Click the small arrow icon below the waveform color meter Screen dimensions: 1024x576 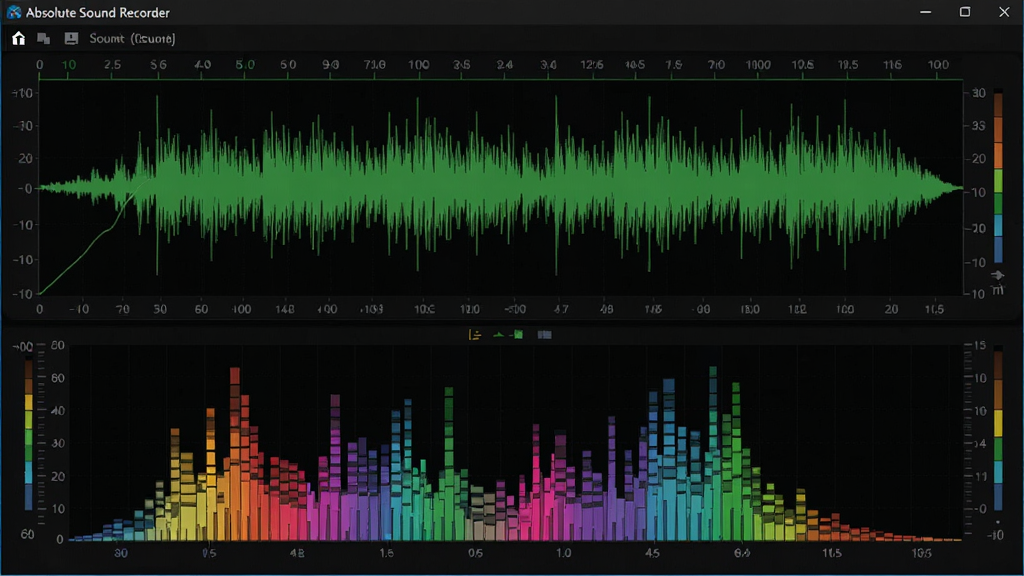click(997, 275)
